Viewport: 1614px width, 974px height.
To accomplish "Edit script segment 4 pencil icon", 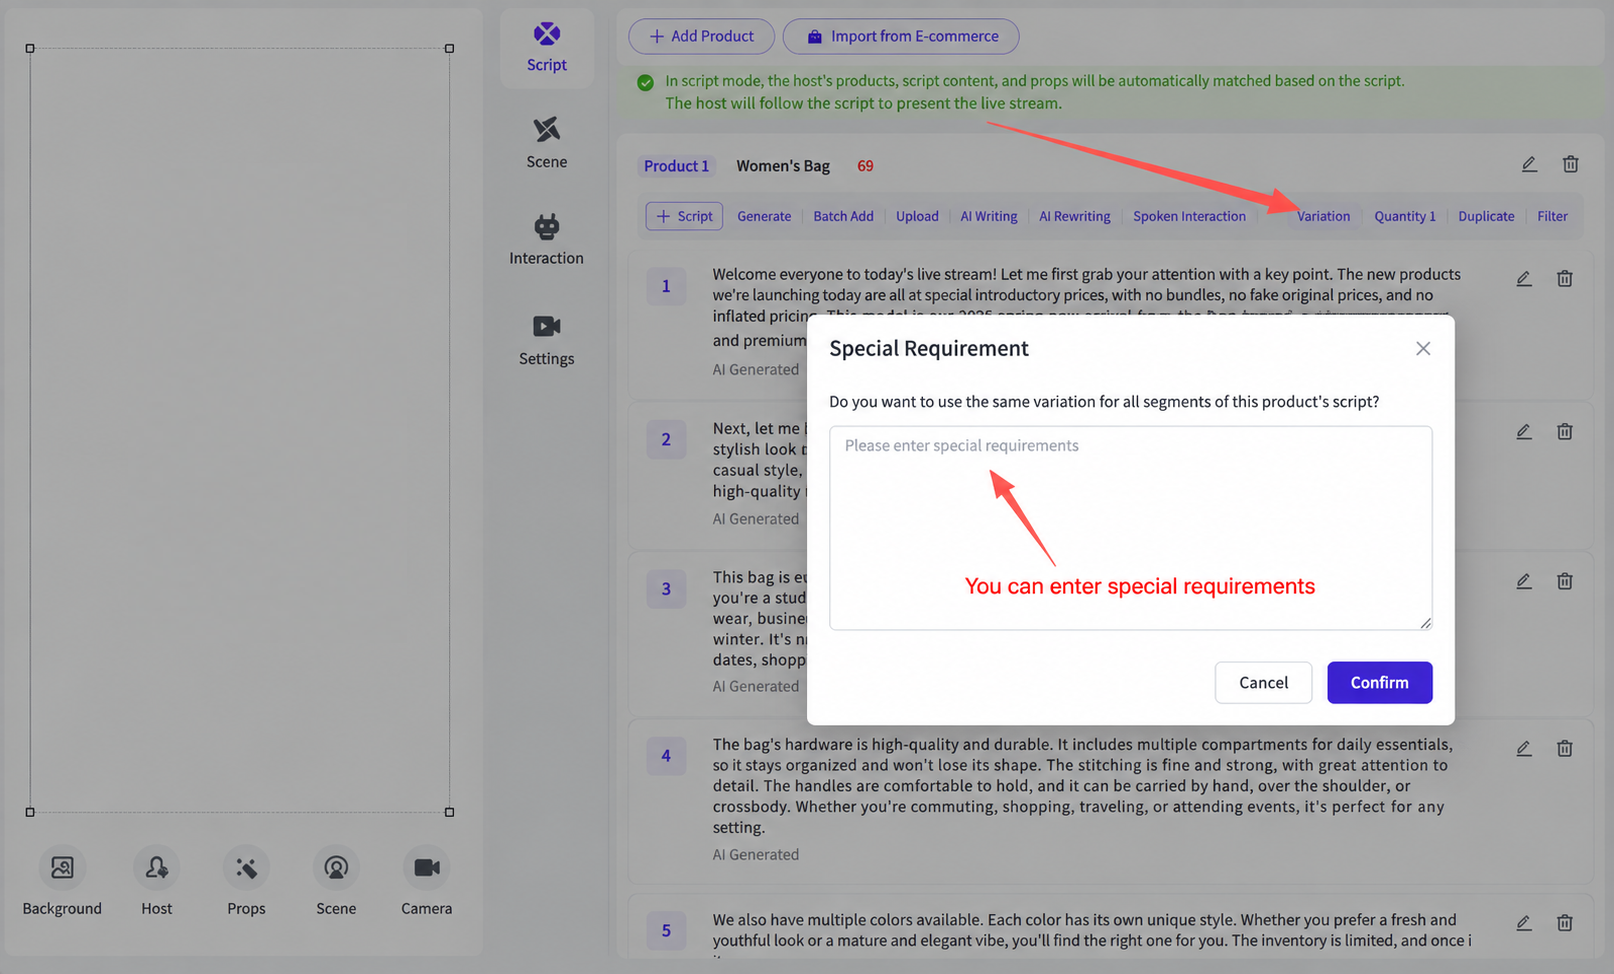I will point(1524,749).
